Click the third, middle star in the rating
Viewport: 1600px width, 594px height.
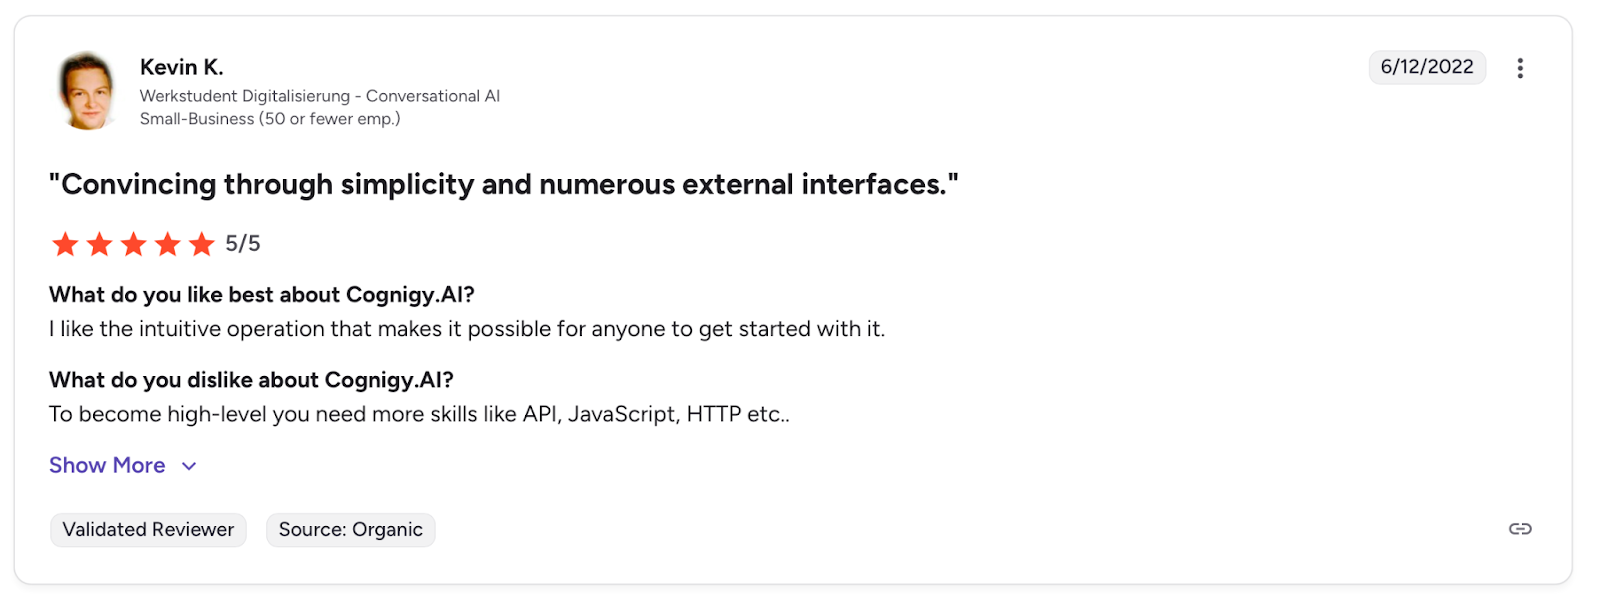pyautogui.click(x=133, y=244)
